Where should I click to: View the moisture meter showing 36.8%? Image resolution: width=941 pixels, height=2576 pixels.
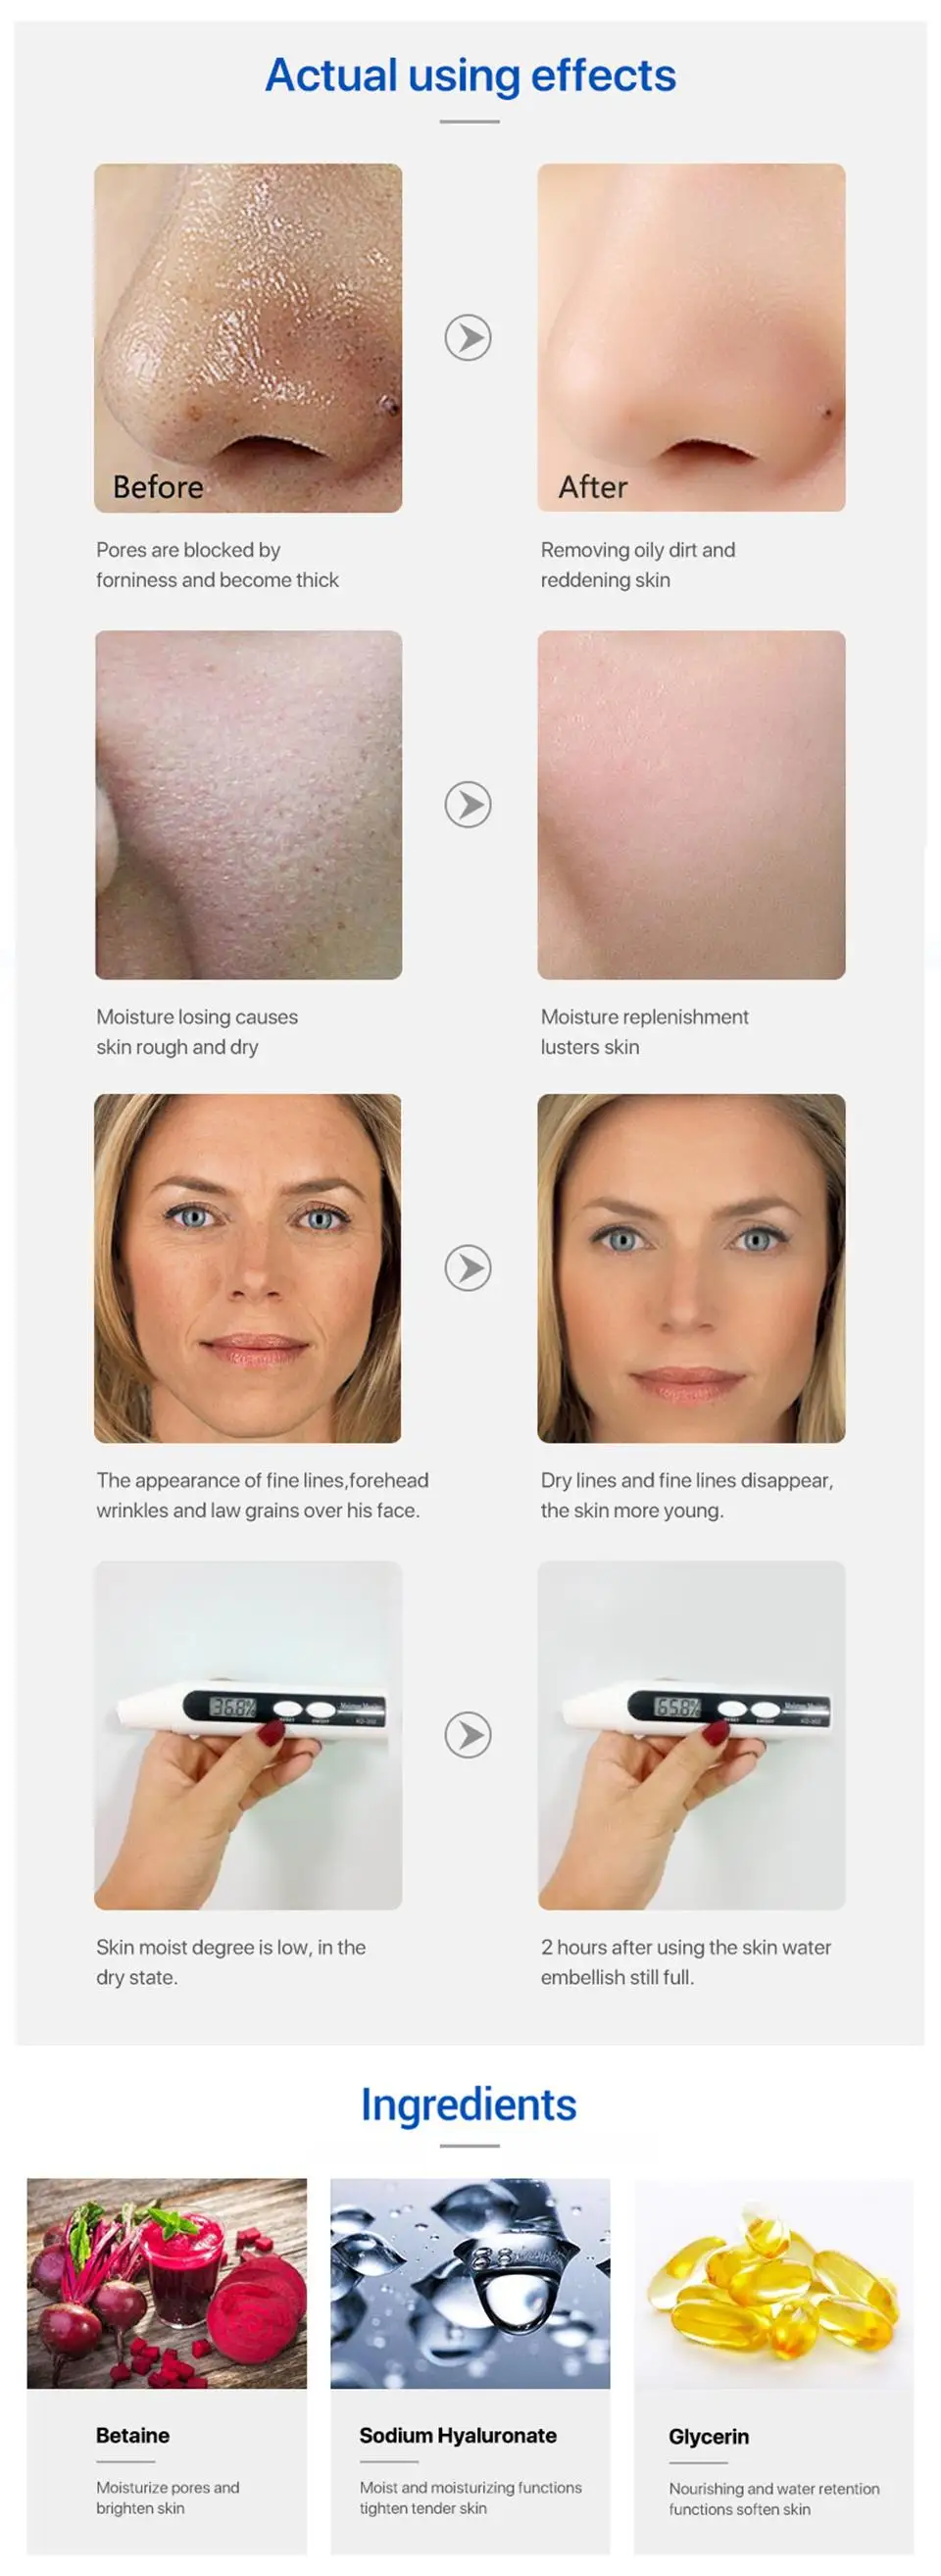point(248,1735)
